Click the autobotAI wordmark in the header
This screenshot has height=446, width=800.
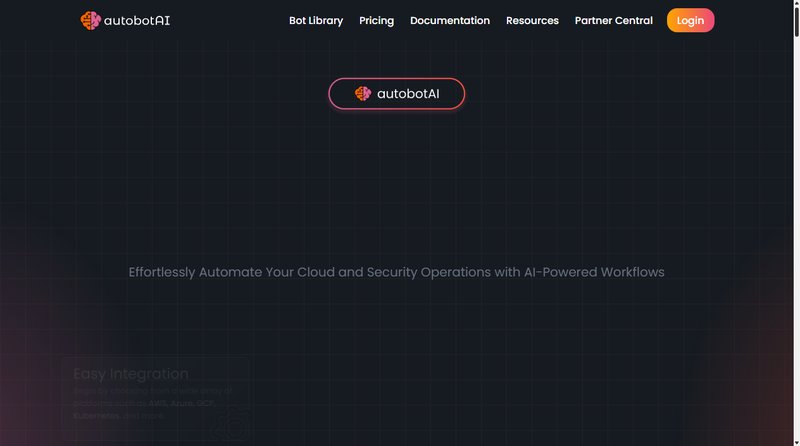(137, 20)
